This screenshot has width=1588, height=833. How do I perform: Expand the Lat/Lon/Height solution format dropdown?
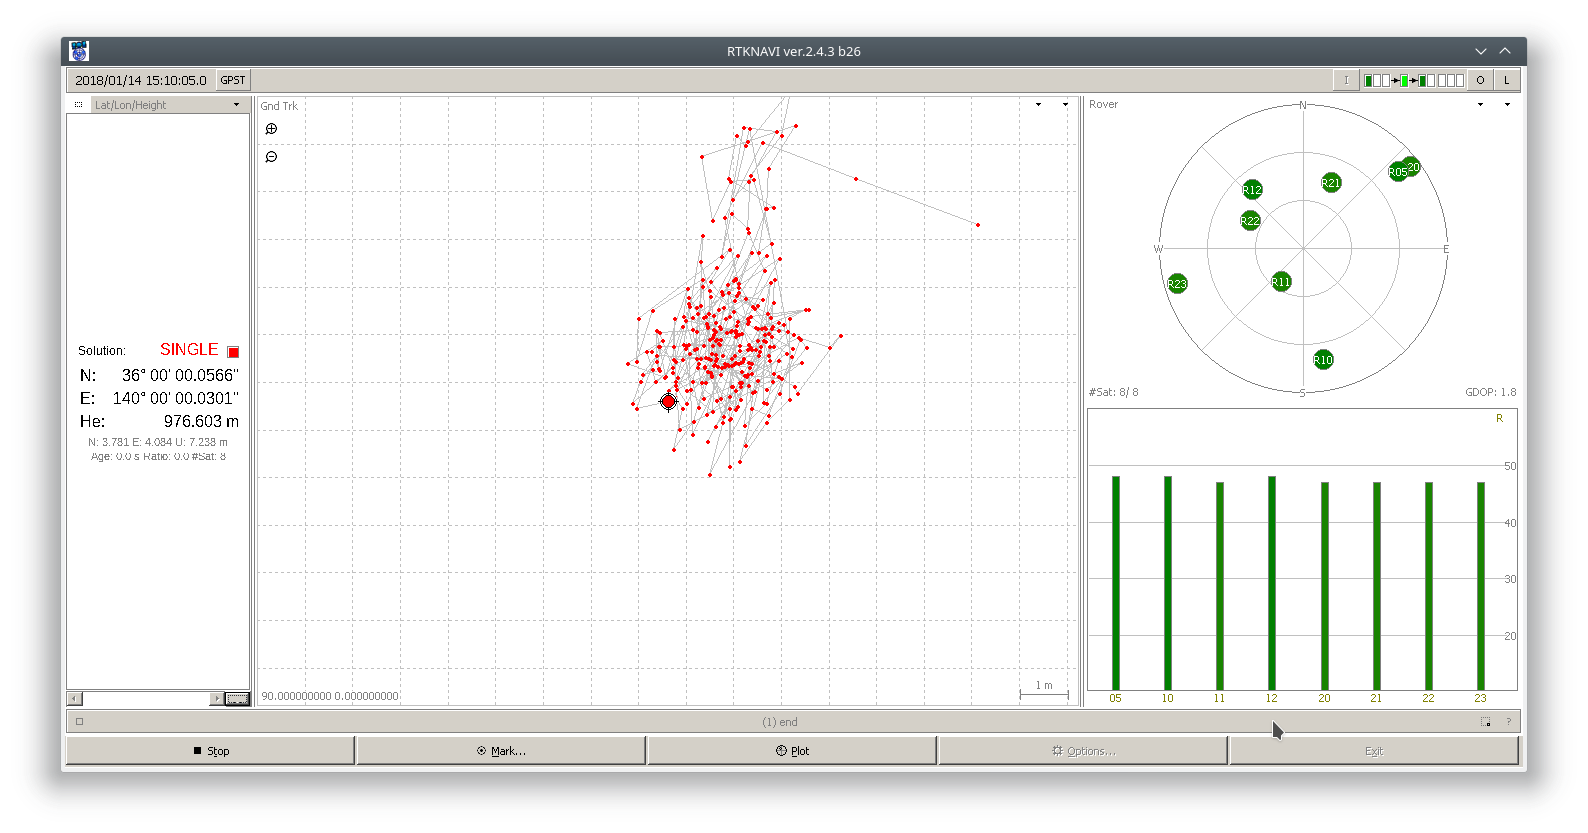236,105
